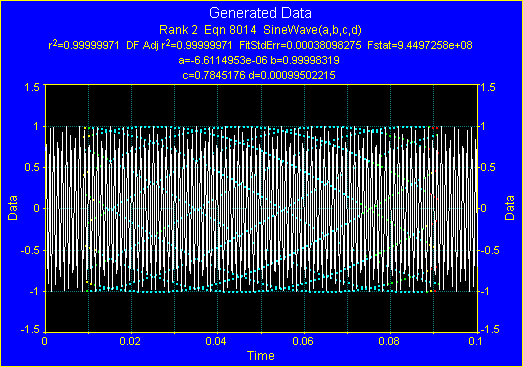Click the Fstat=9.4497258e+08 value
This screenshot has height=367, width=523.
coord(420,45)
